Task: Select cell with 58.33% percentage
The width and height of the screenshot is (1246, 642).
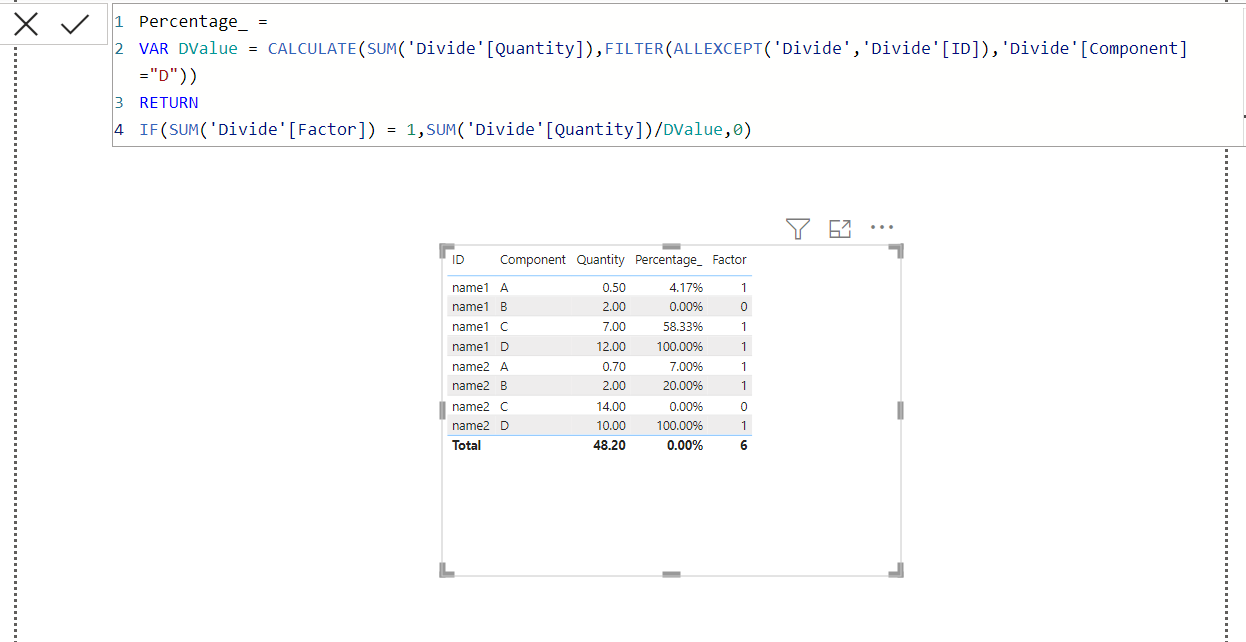Action: (683, 327)
